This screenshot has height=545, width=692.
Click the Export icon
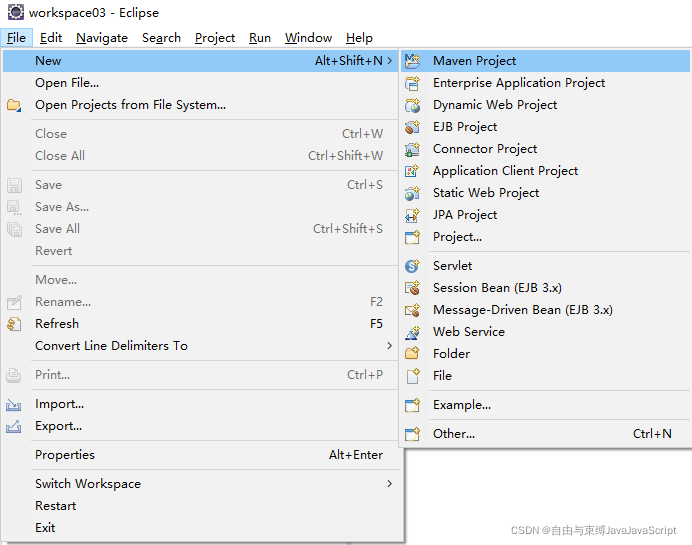tap(14, 426)
